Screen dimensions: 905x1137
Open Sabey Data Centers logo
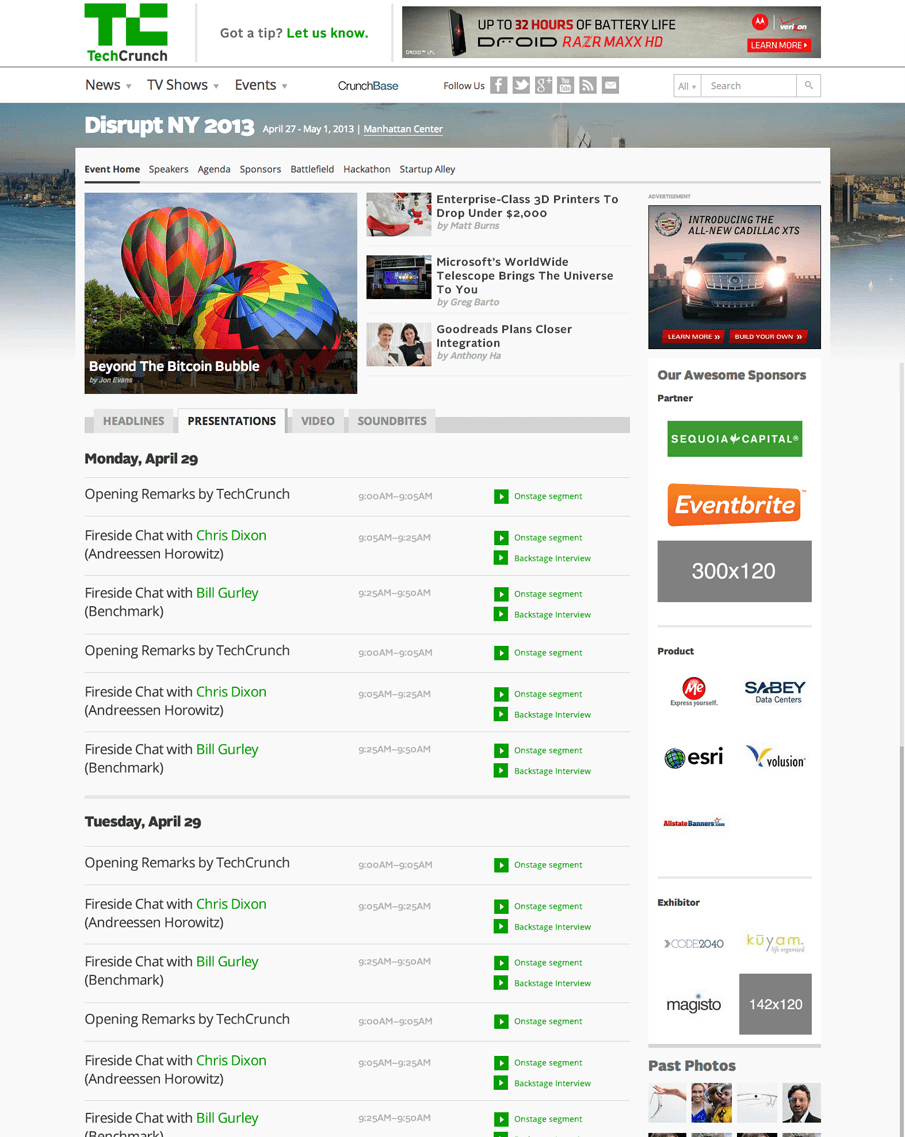click(774, 691)
